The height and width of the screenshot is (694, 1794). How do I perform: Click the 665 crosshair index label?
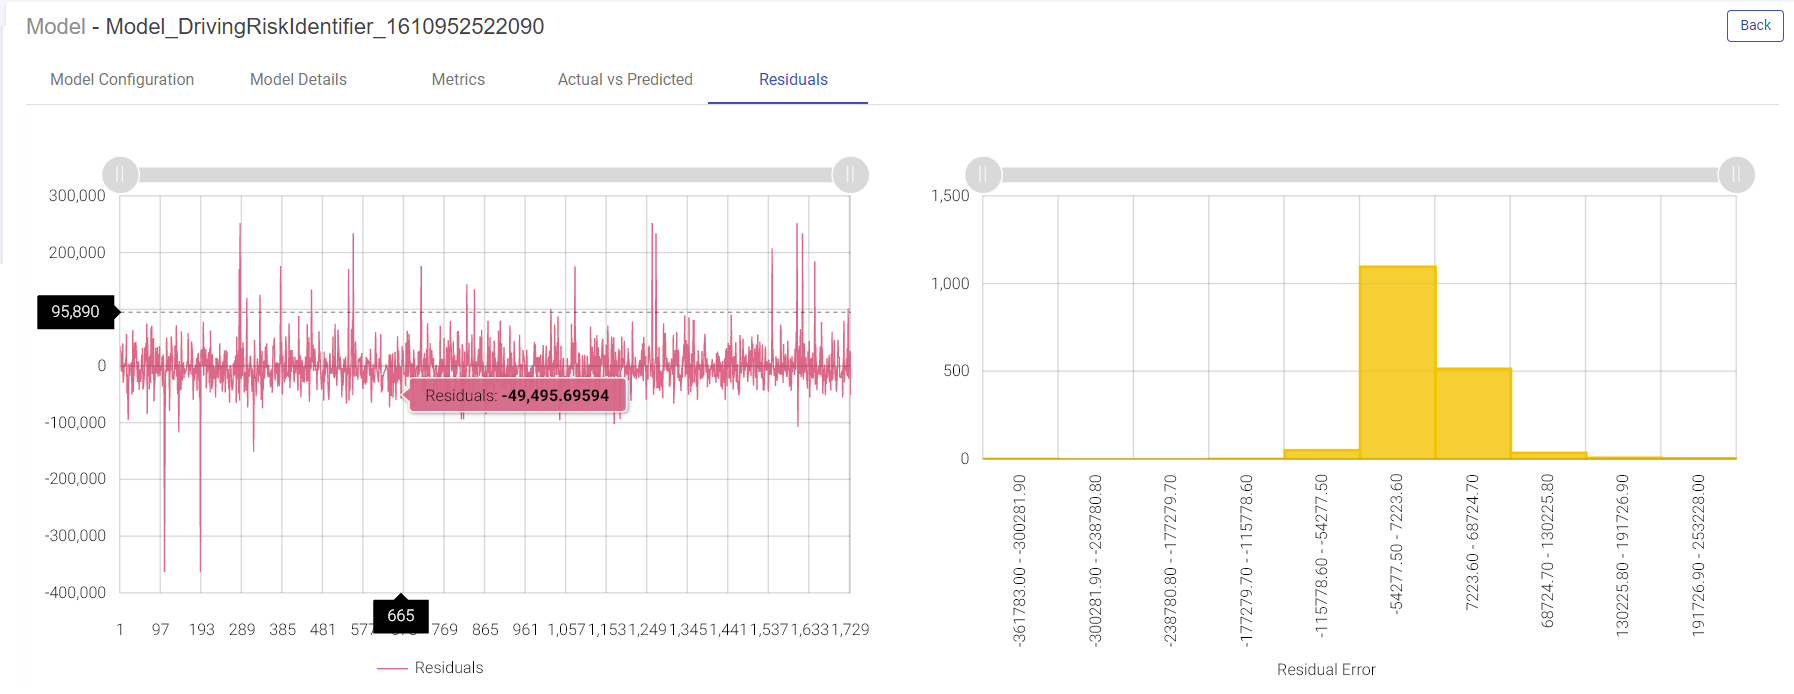point(401,616)
